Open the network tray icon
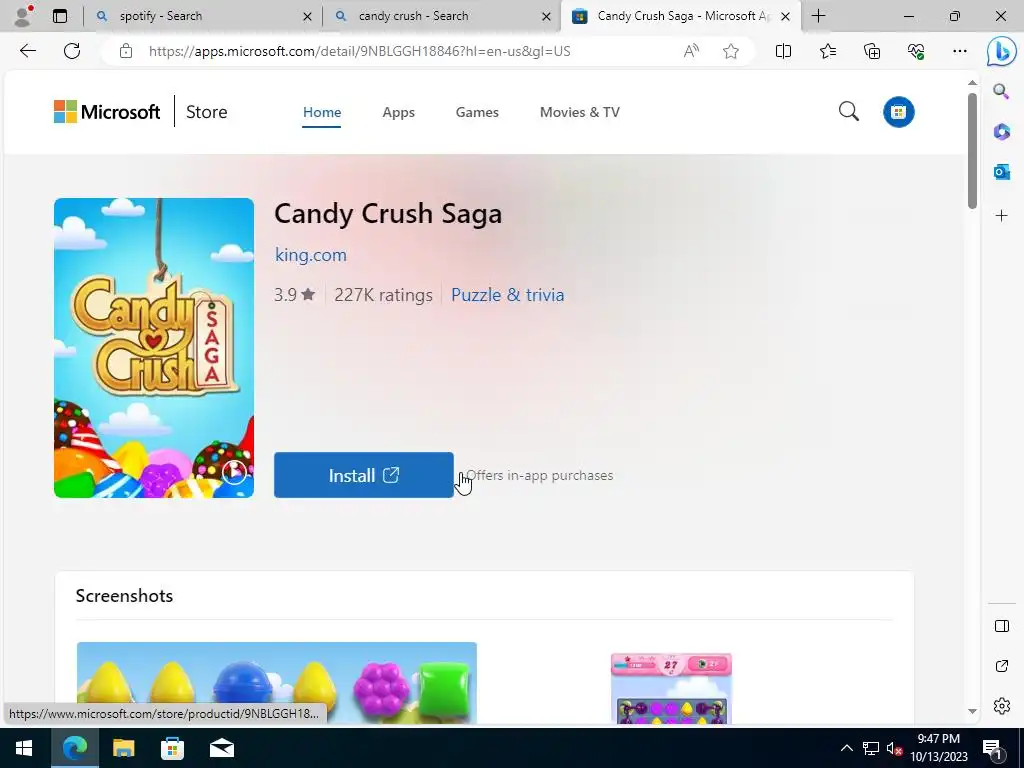 pos(871,748)
